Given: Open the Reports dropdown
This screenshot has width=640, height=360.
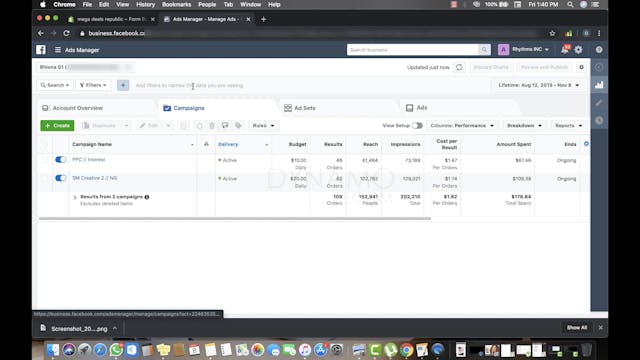Looking at the screenshot, I should 568,126.
